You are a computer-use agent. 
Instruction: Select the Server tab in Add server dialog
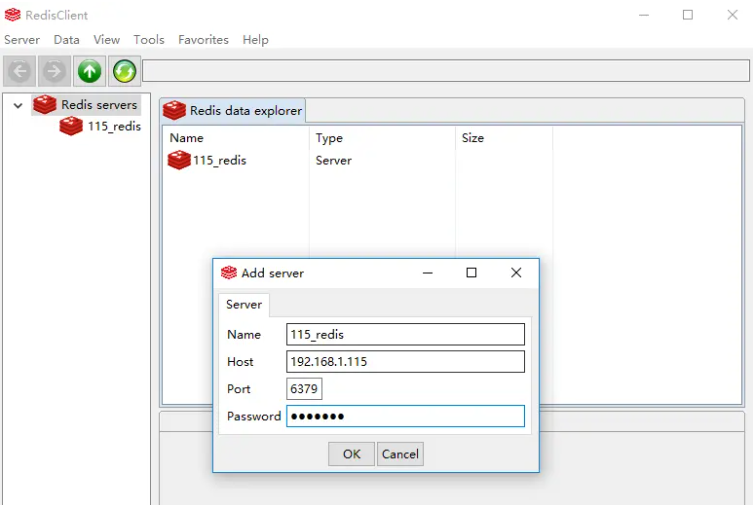(x=244, y=304)
